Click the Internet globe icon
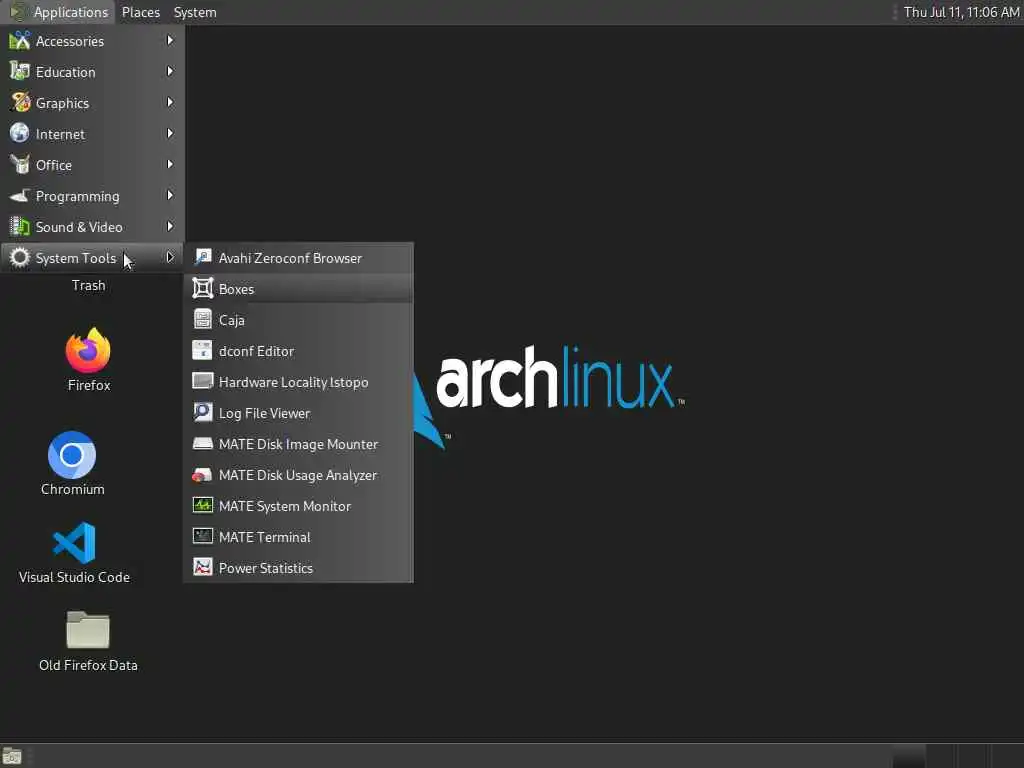The height and width of the screenshot is (768, 1024). (x=20, y=133)
